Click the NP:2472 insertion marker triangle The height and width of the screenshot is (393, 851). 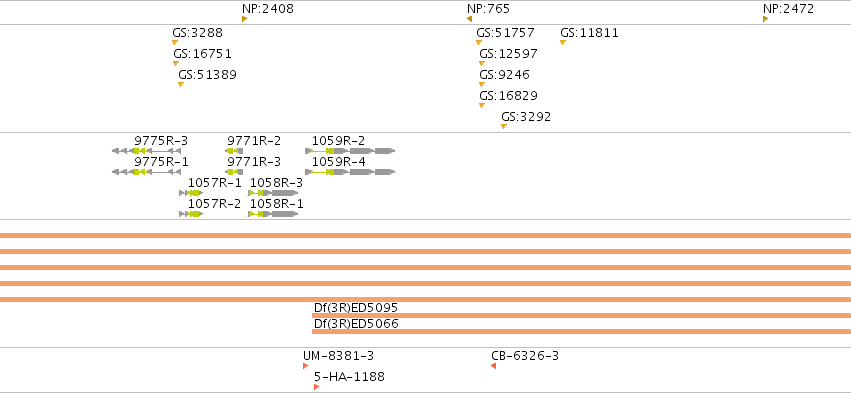click(765, 19)
